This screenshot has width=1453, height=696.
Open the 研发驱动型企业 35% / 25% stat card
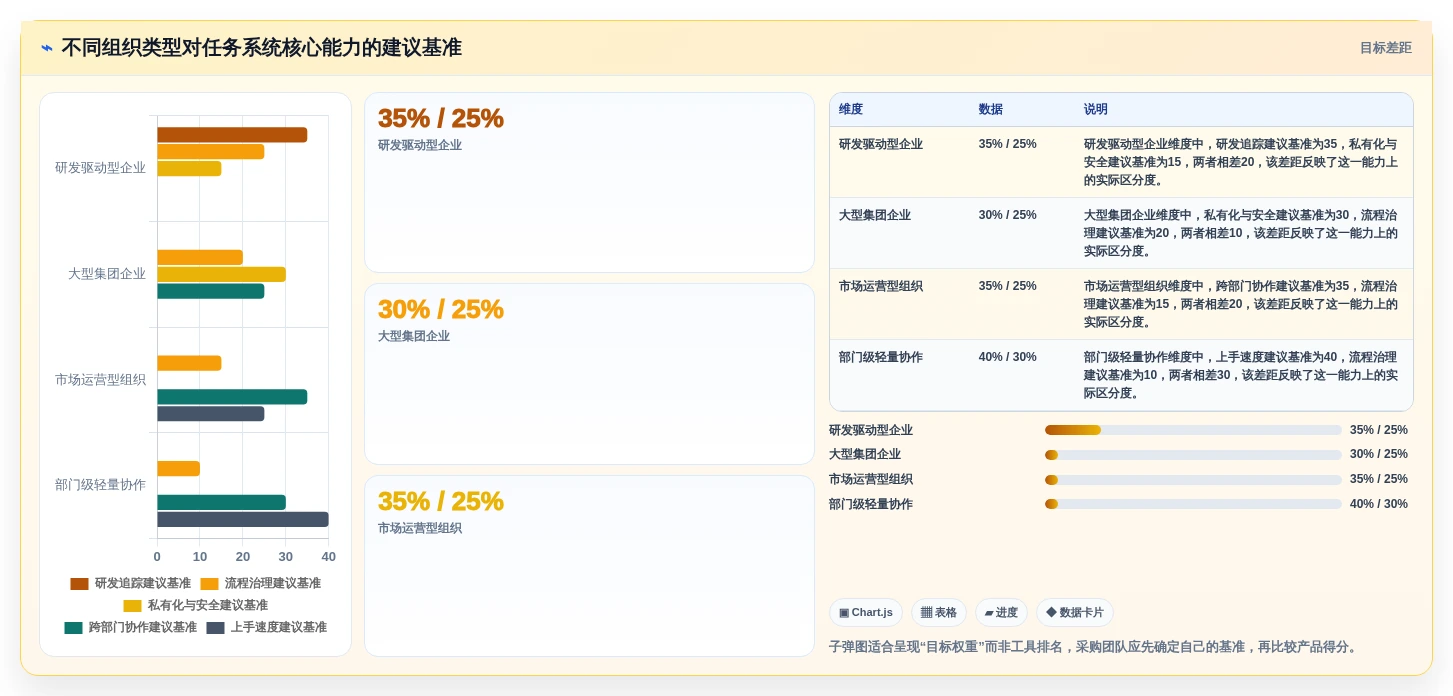click(x=589, y=182)
